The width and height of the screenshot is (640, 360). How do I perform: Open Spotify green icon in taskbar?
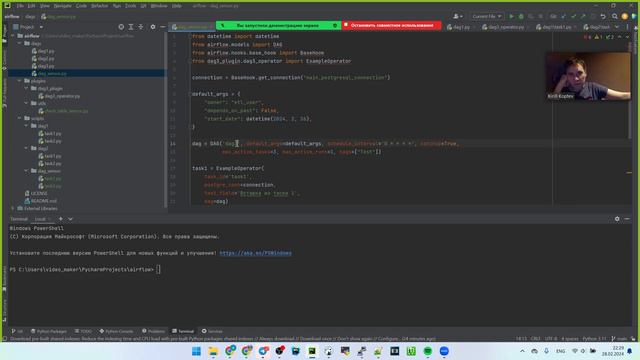point(427,351)
